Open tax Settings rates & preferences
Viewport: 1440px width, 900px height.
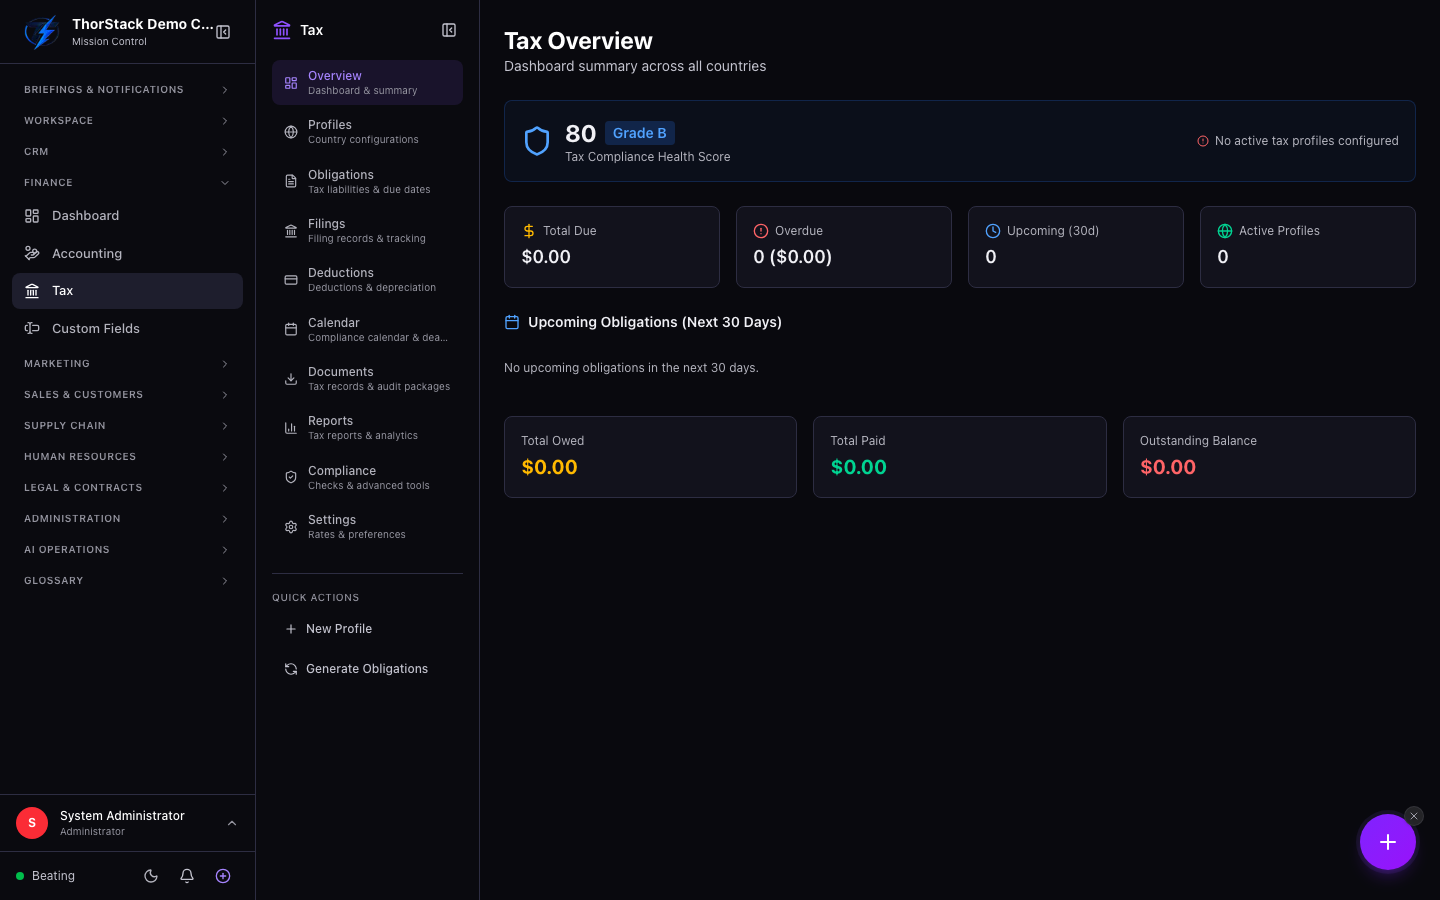coord(367,527)
